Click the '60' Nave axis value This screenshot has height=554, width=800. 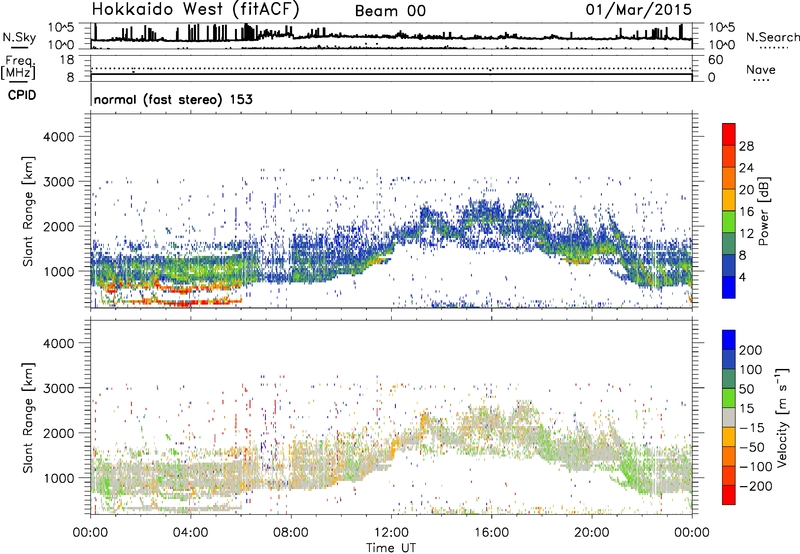tap(715, 60)
